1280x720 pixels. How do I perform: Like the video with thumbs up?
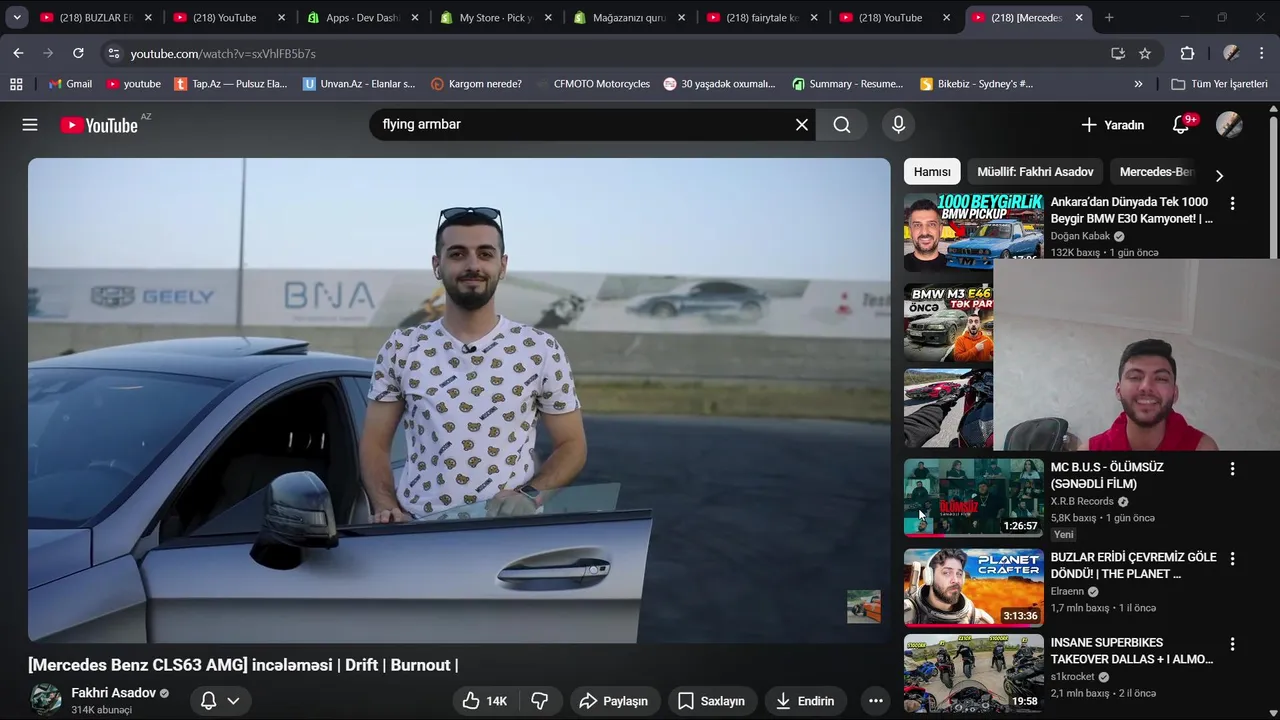coord(485,701)
